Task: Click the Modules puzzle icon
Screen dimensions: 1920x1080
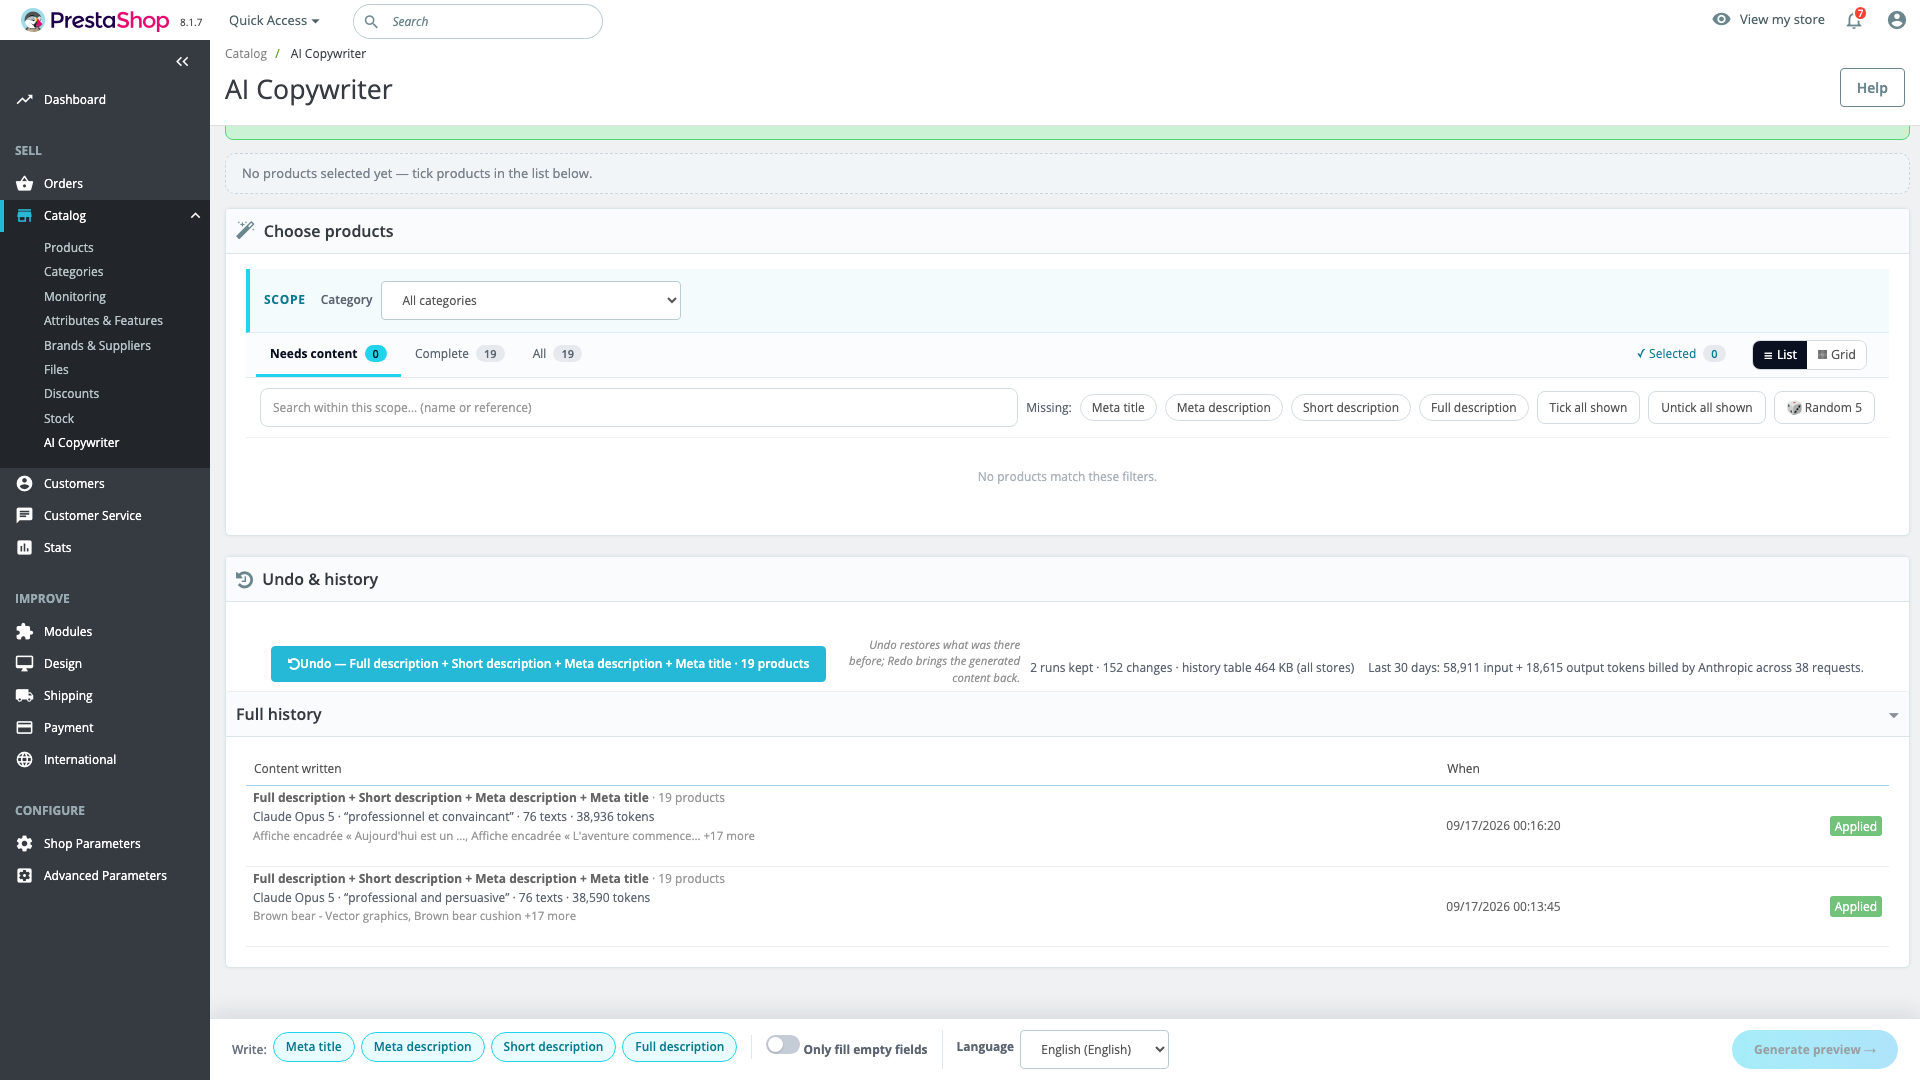Action: (x=25, y=632)
